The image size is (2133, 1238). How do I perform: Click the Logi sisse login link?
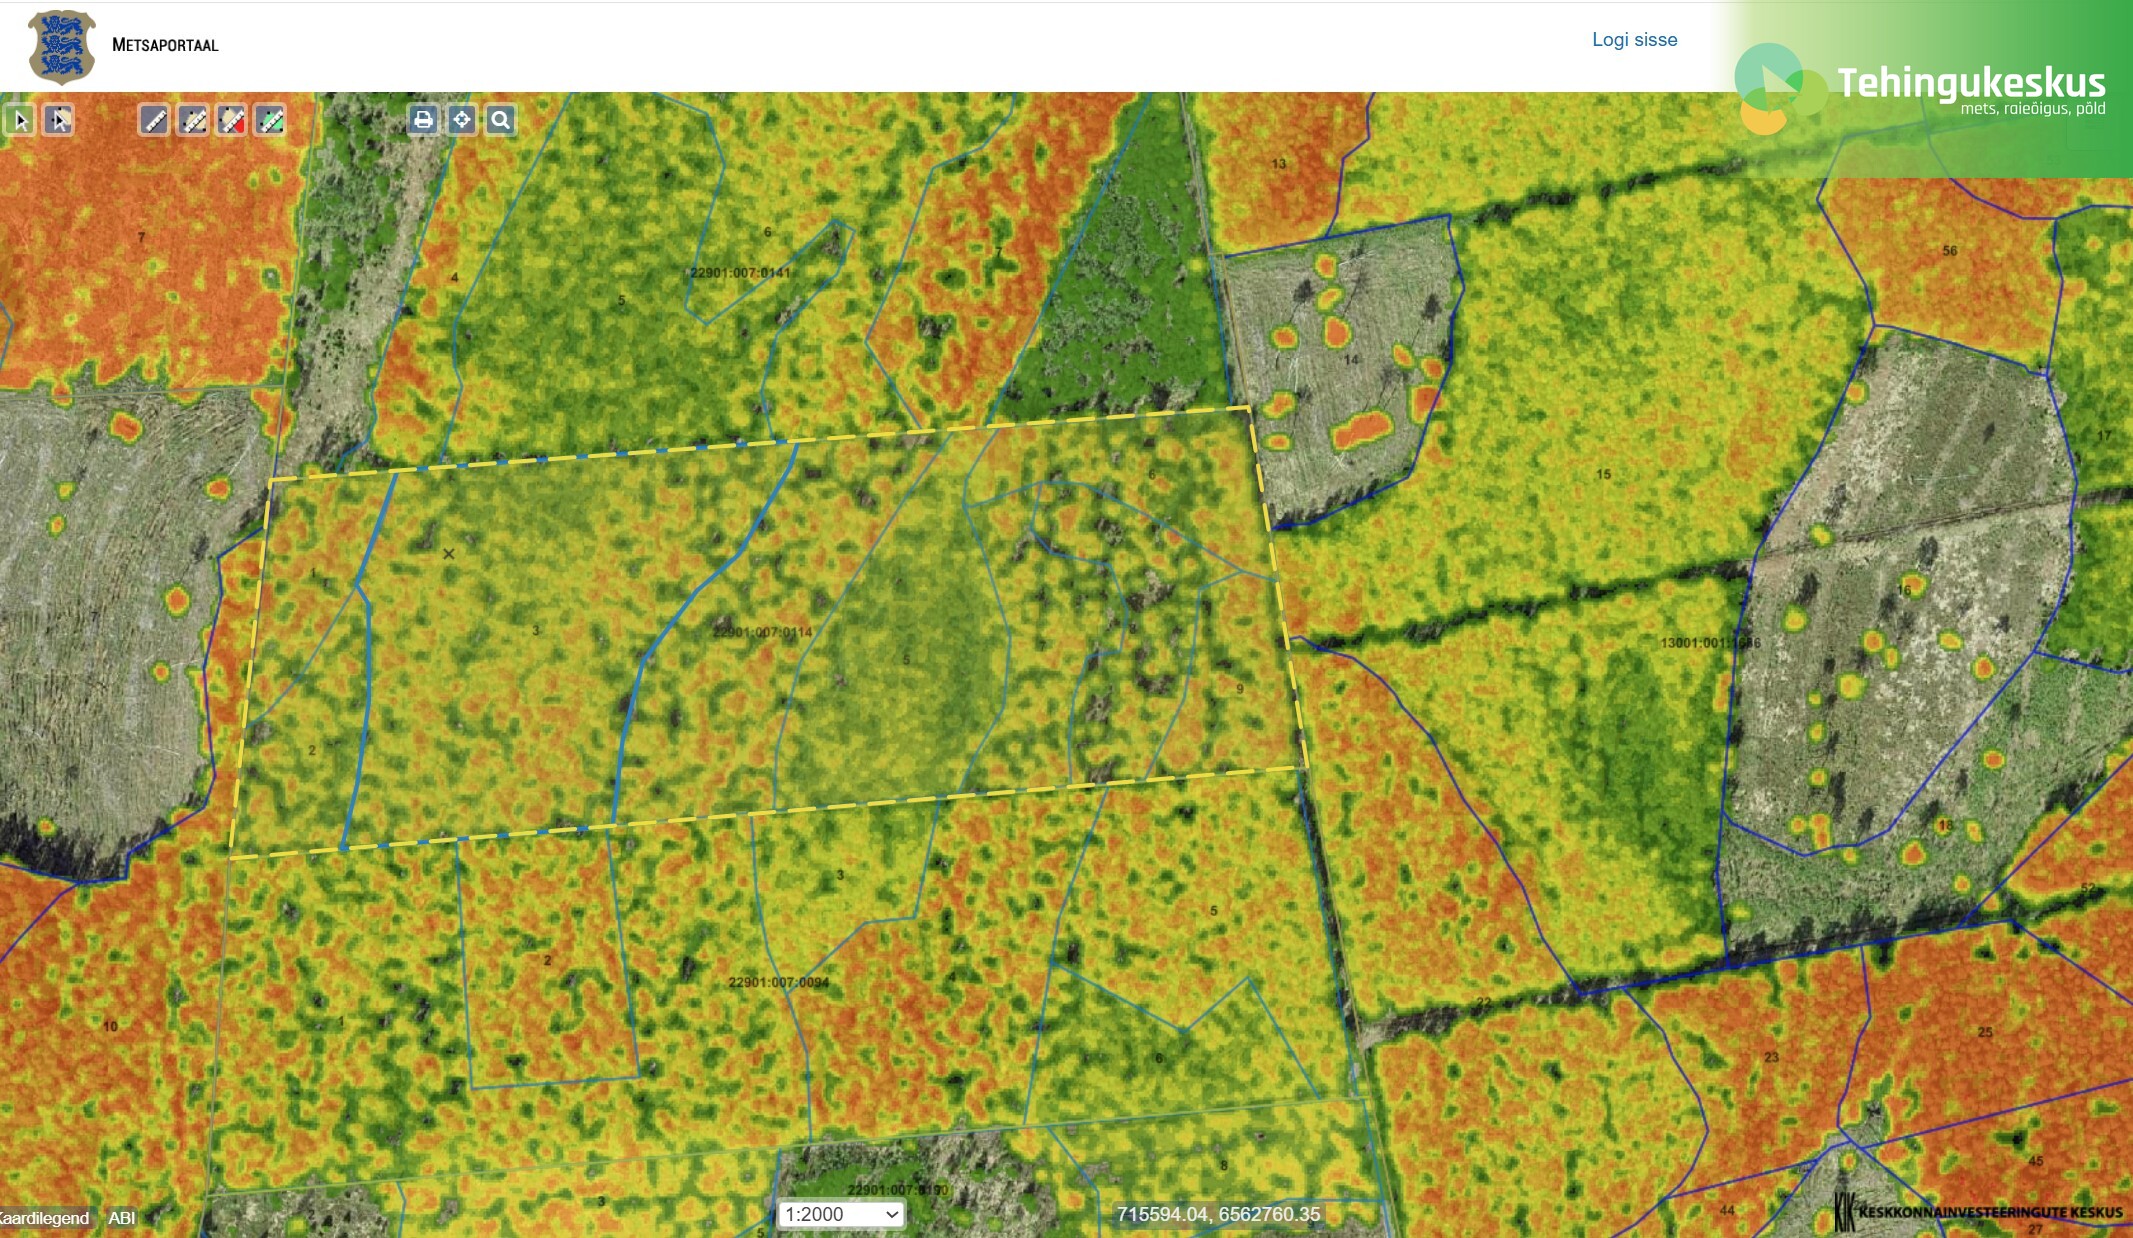1634,40
